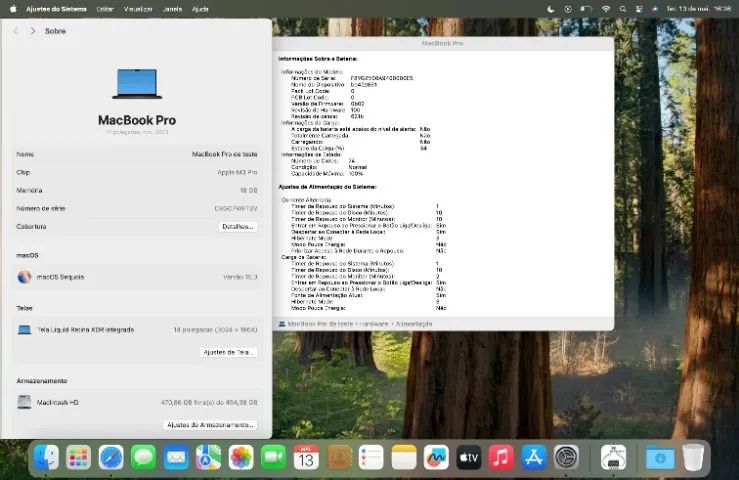Open Apple TV app in Dock
This screenshot has height=480, width=739.
(x=468, y=457)
